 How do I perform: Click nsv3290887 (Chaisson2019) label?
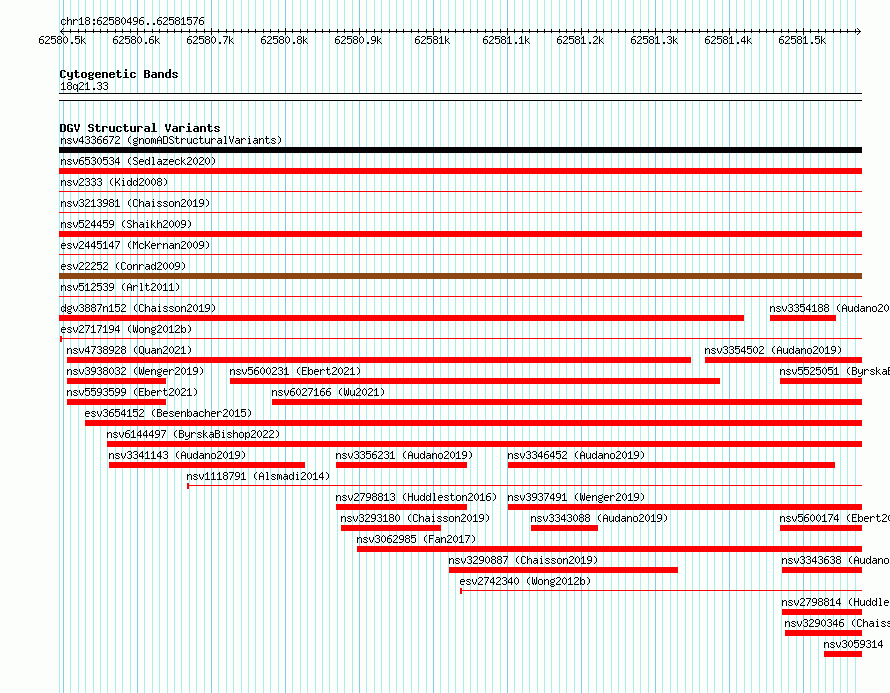point(523,560)
